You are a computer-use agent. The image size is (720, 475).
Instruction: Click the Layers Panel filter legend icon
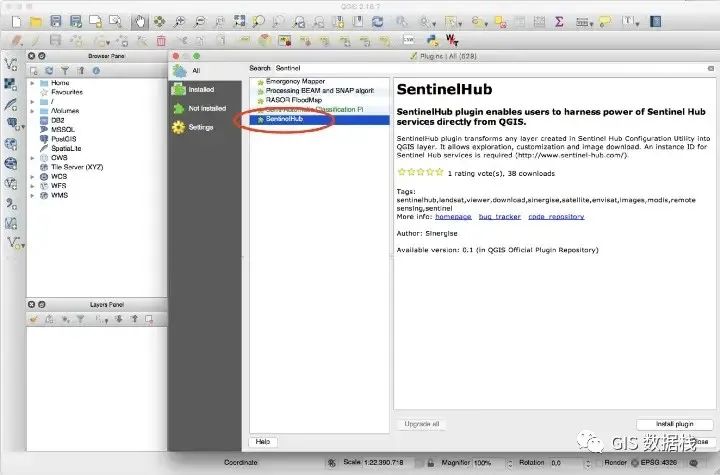coord(80,319)
